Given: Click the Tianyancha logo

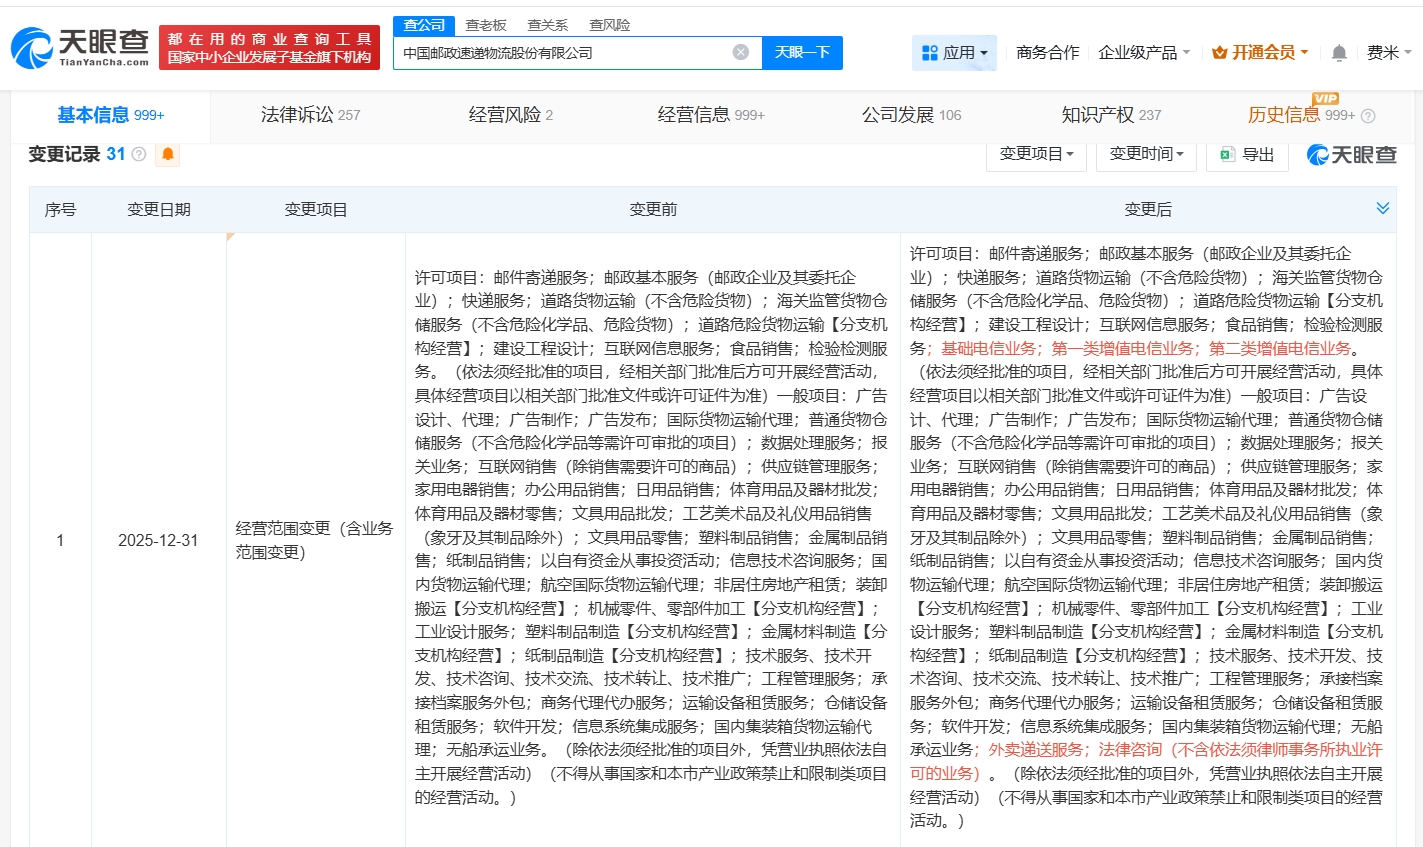Looking at the screenshot, I should (x=80, y=47).
